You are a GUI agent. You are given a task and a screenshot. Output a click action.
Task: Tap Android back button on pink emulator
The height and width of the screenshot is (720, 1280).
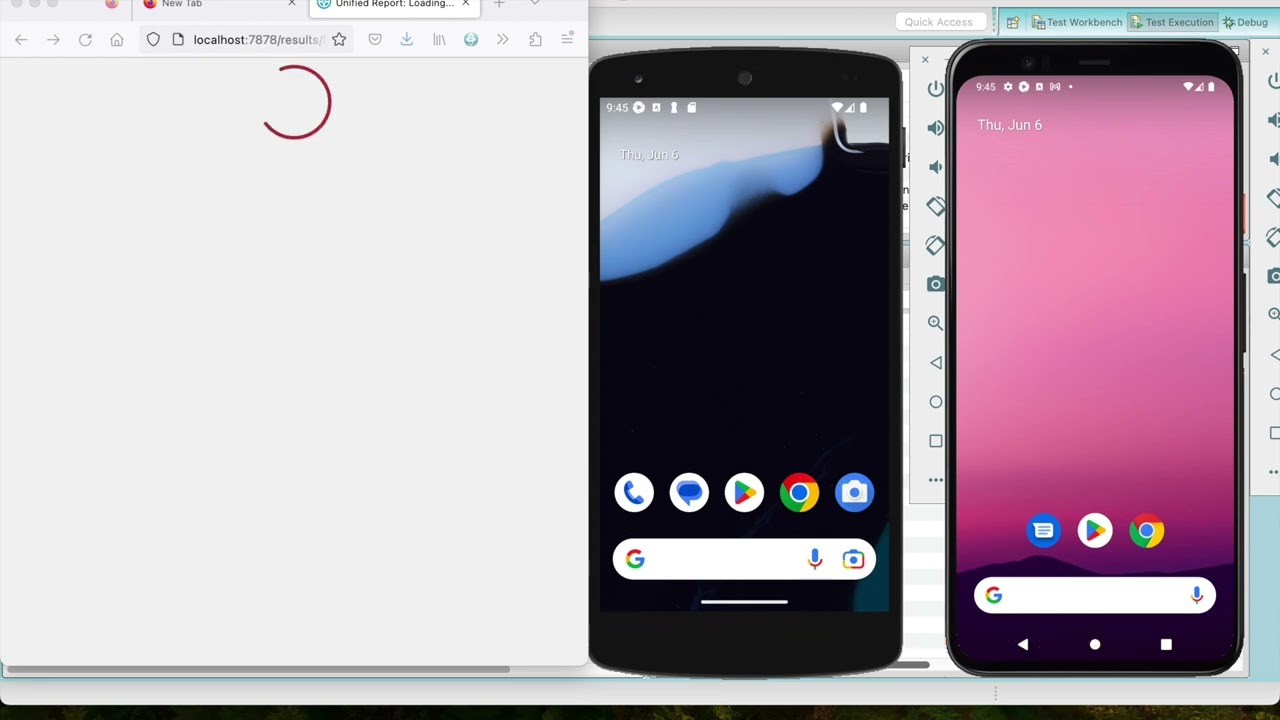(1023, 645)
